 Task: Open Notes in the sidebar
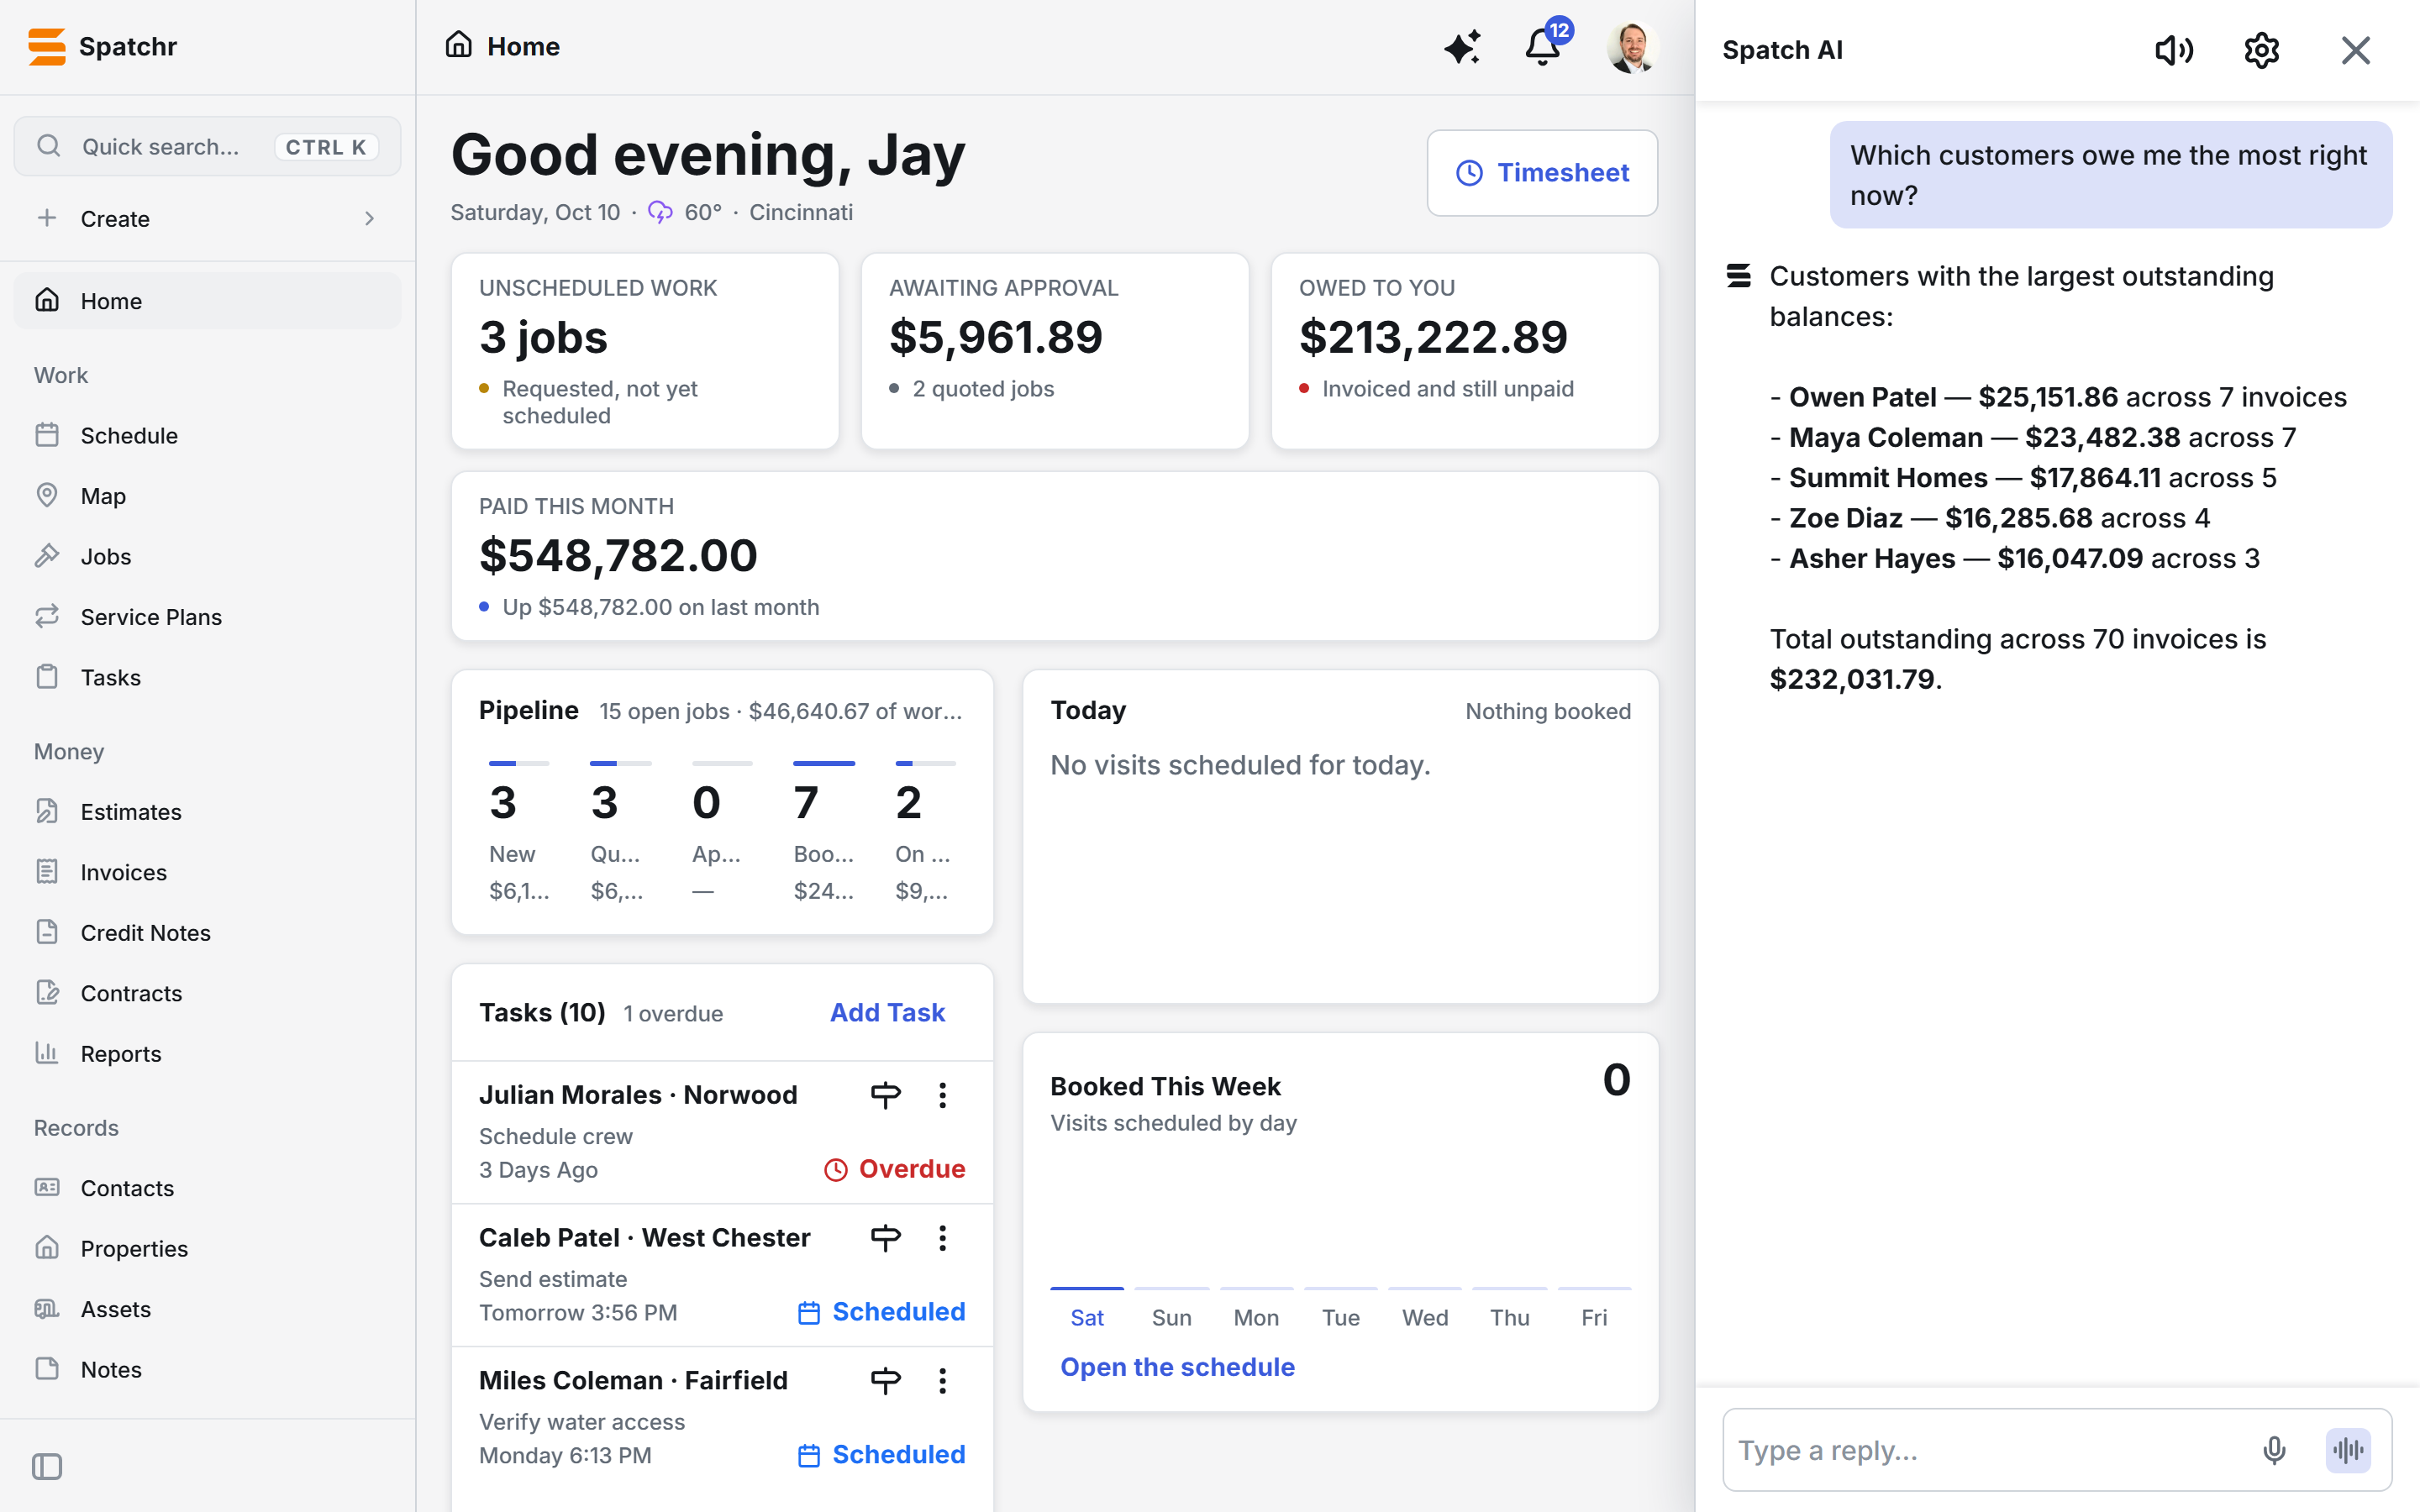click(x=207, y=1369)
